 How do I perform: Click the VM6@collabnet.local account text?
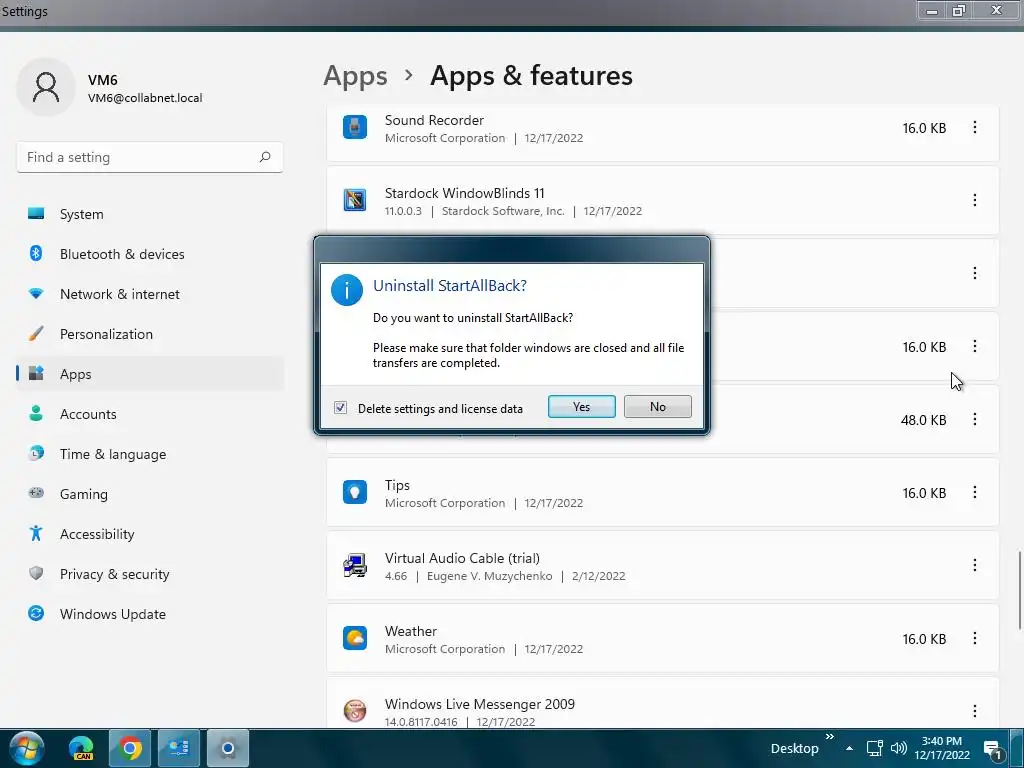click(145, 98)
